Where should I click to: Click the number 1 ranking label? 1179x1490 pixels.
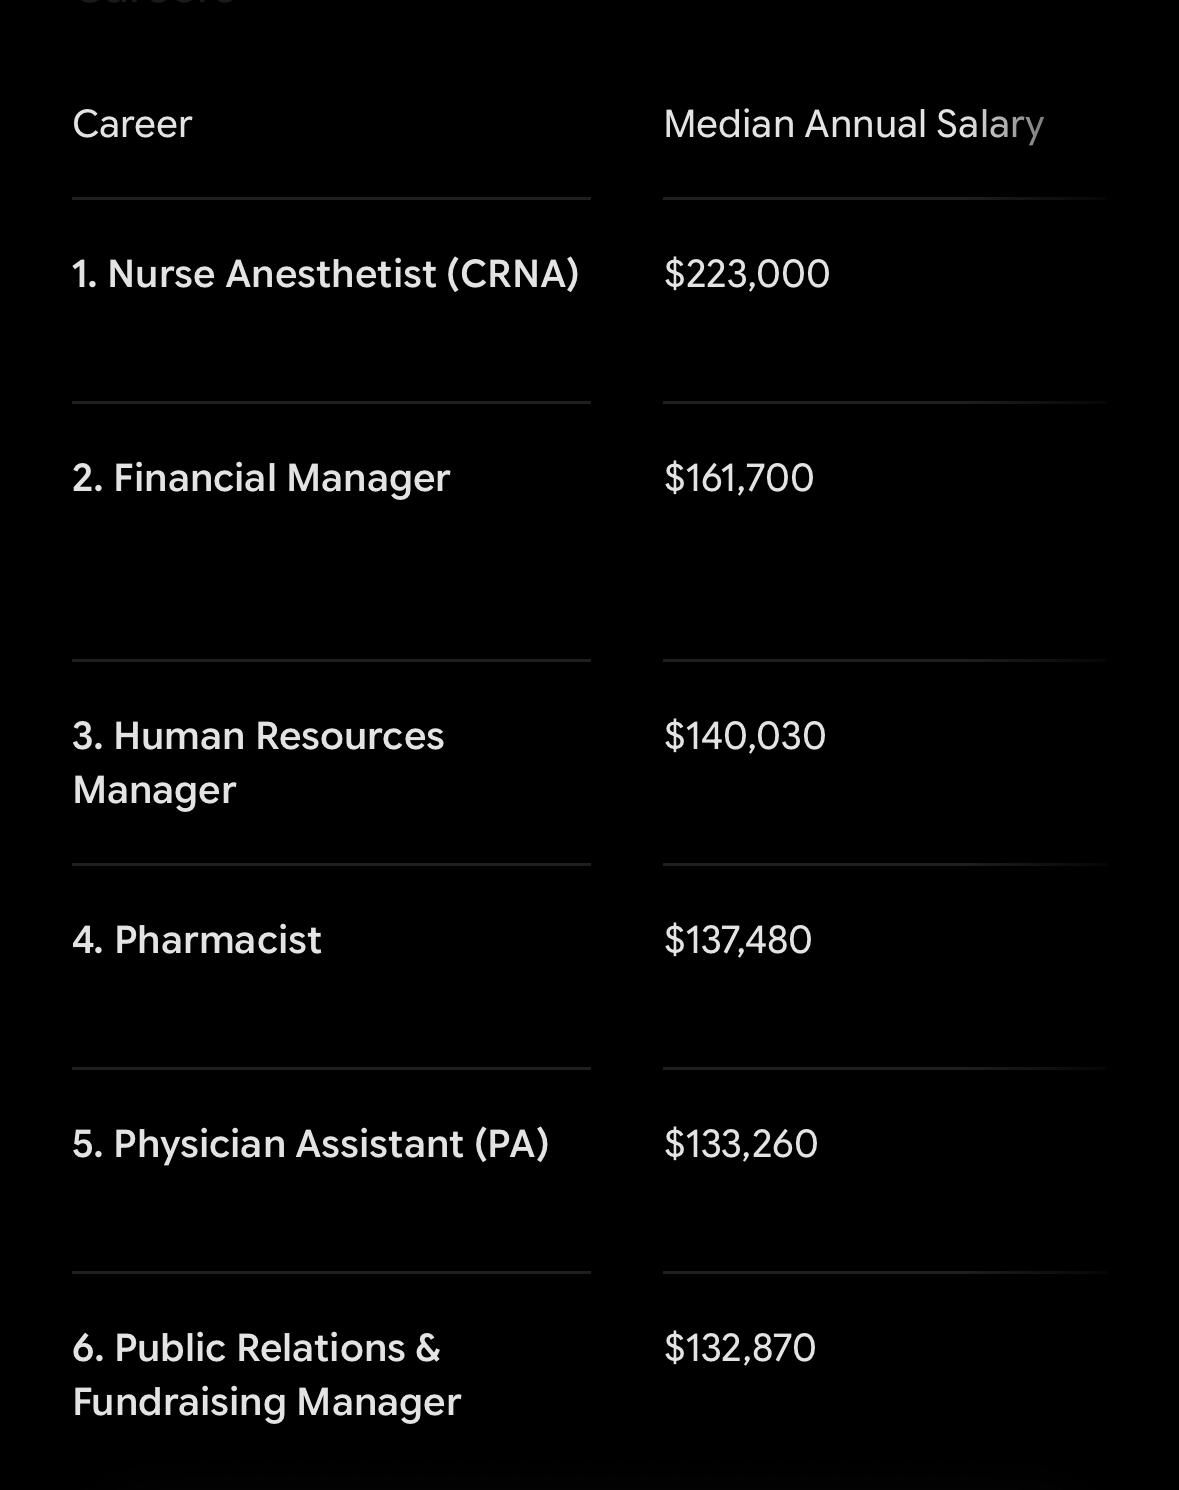click(85, 274)
